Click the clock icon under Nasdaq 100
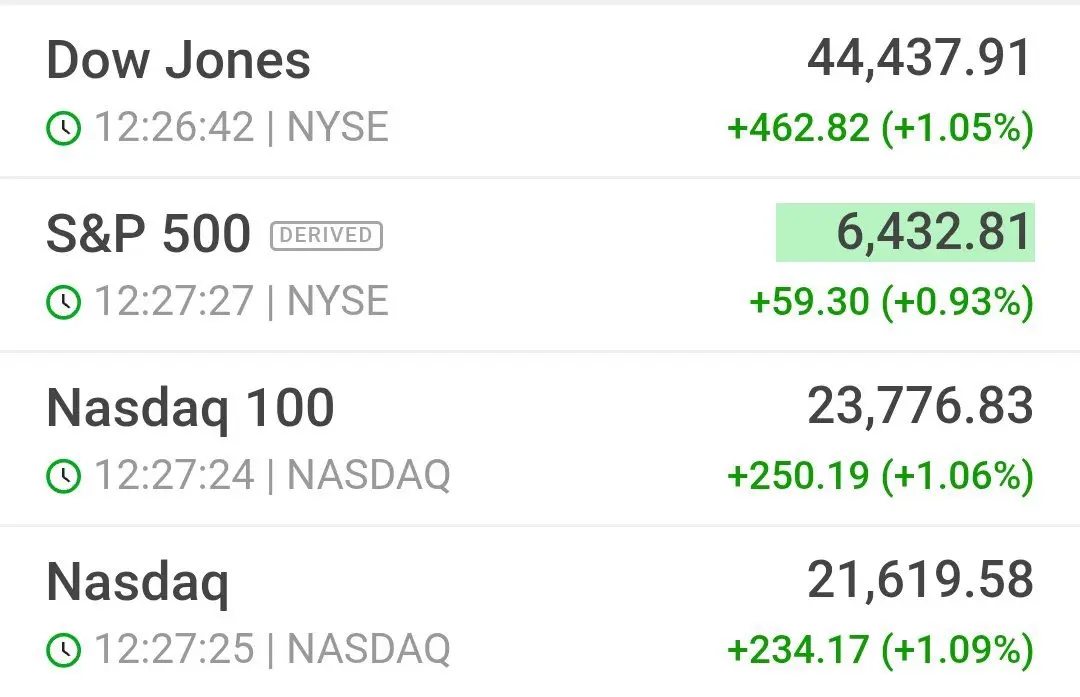1080x697 pixels. [x=63, y=476]
